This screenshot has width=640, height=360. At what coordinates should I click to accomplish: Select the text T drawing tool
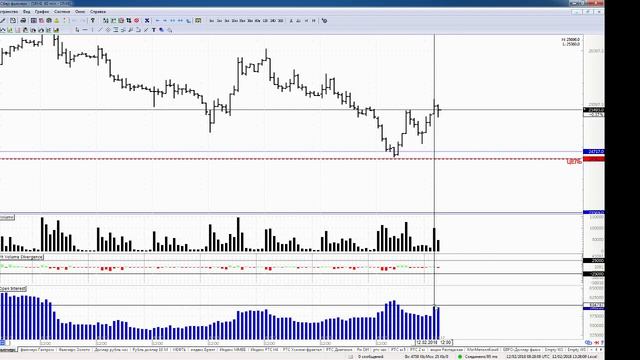click(154, 30)
